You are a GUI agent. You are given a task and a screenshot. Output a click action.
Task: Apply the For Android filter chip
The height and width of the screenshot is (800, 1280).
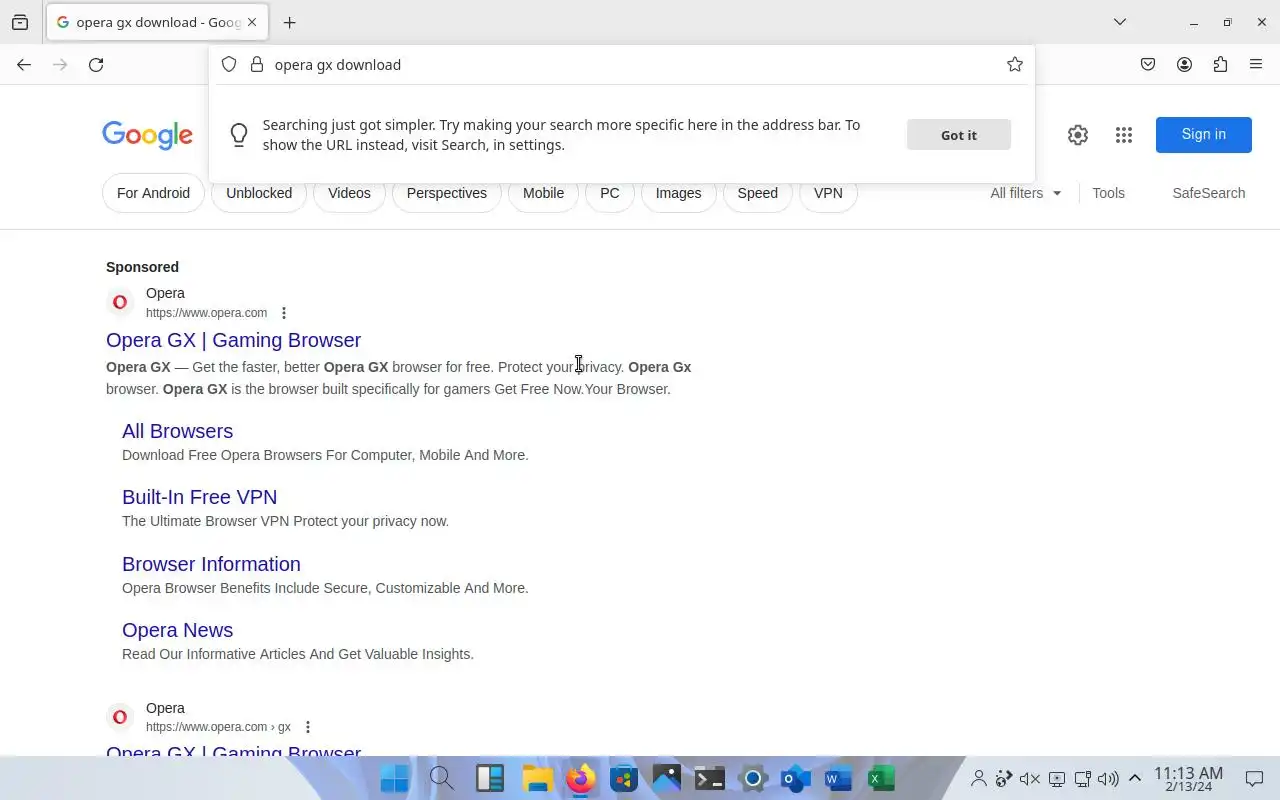[153, 193]
